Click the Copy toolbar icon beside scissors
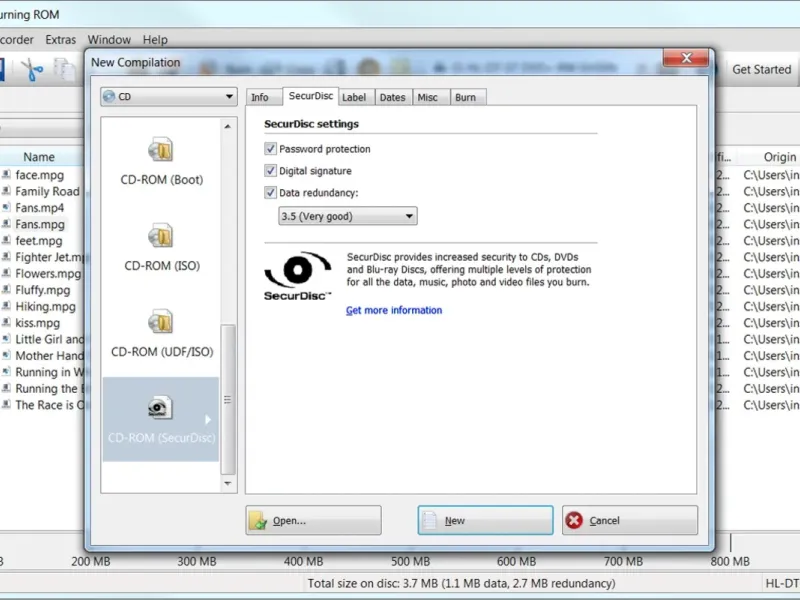This screenshot has width=800, height=600. pyautogui.click(x=64, y=70)
